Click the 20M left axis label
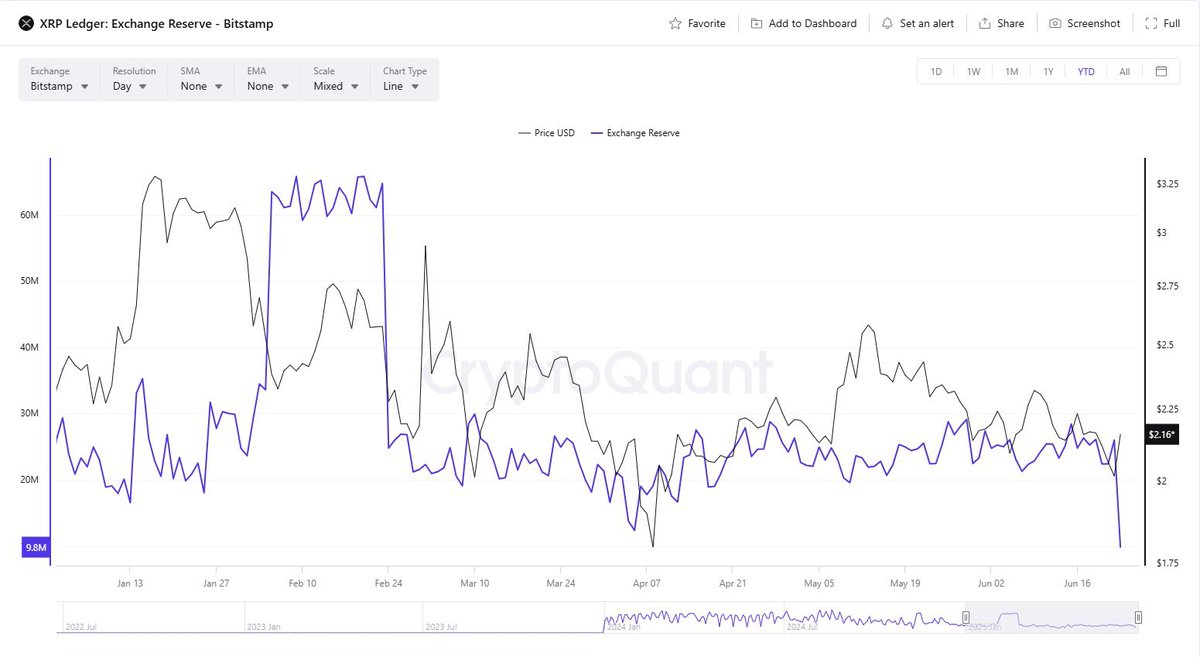Viewport: 1200px width, 657px height. (28, 480)
